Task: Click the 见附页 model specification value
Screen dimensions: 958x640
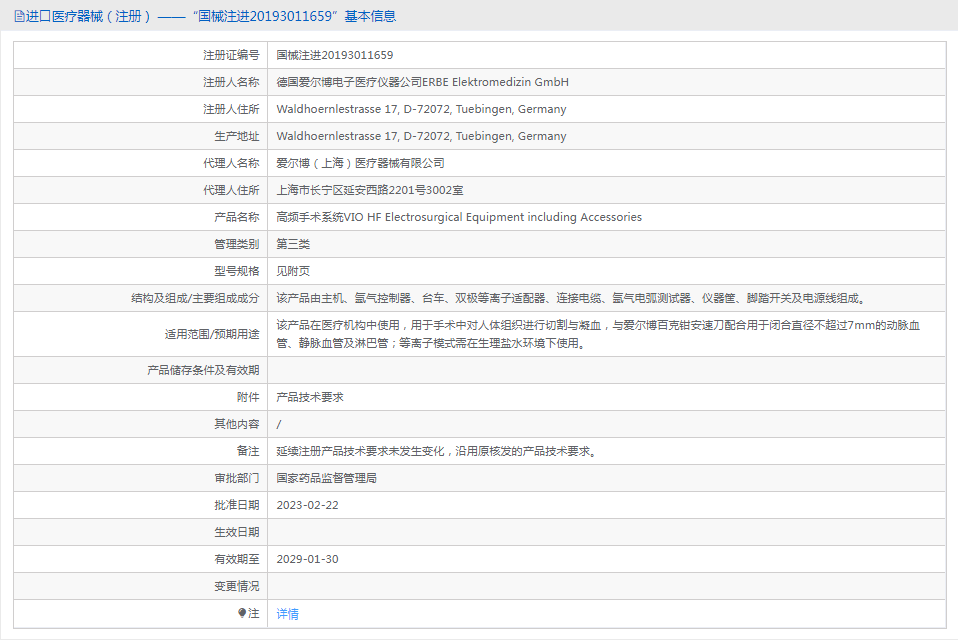Action: tap(293, 271)
